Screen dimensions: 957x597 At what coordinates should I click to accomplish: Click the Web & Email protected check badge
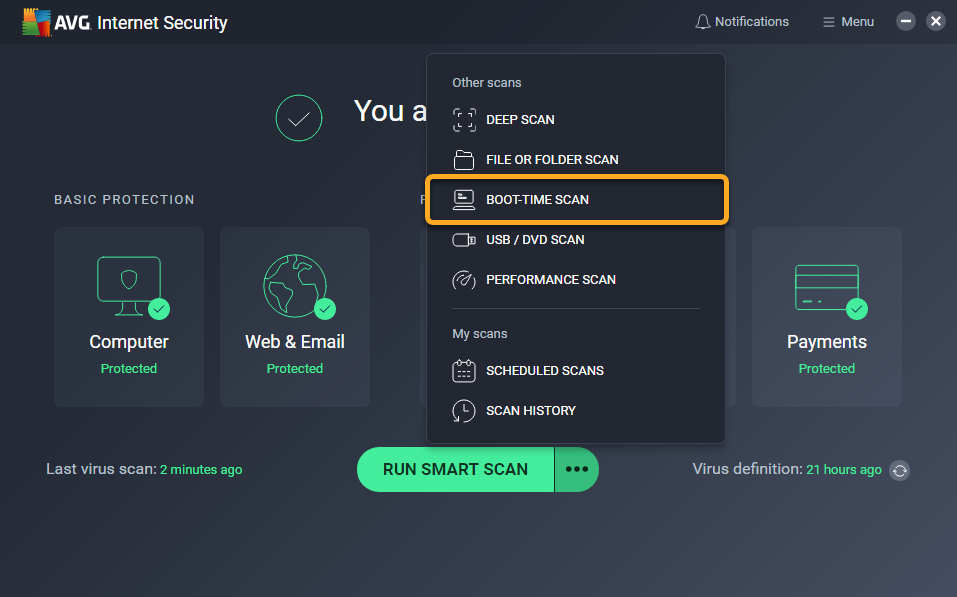[x=325, y=311]
